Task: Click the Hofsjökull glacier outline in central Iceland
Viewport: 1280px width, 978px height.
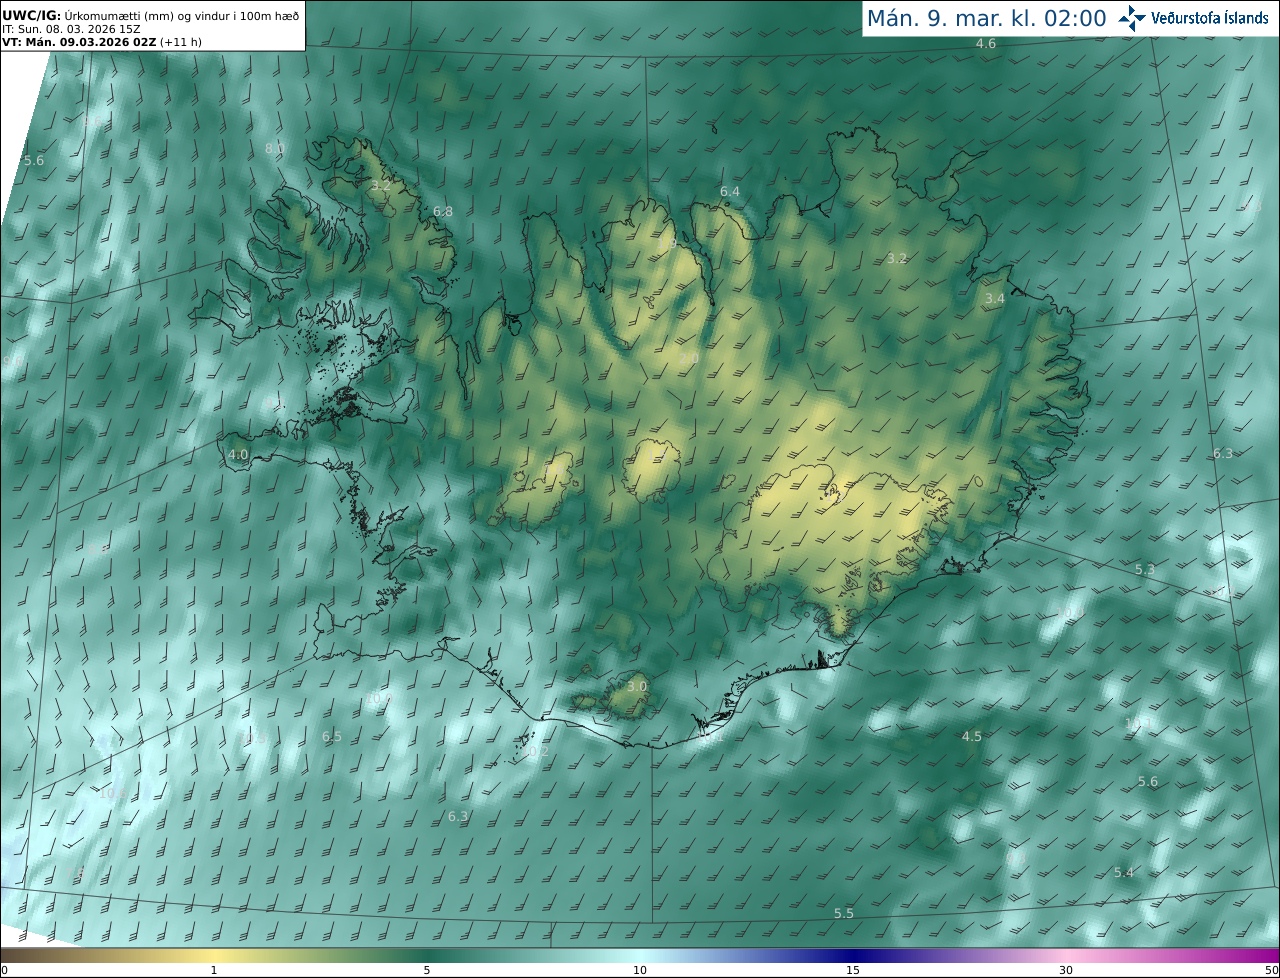Action: click(x=652, y=470)
